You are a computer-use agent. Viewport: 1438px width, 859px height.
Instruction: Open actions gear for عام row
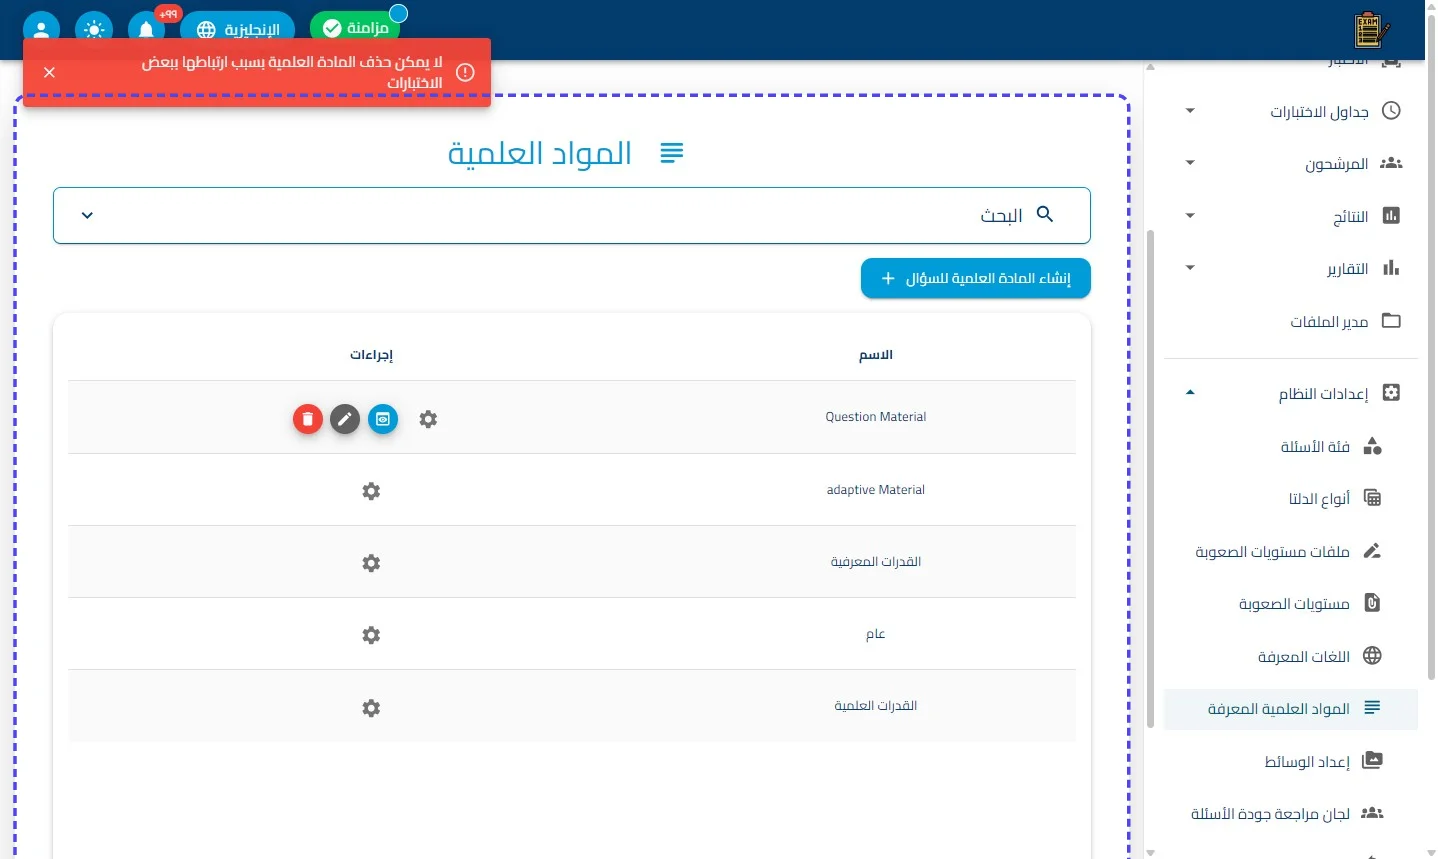371,635
